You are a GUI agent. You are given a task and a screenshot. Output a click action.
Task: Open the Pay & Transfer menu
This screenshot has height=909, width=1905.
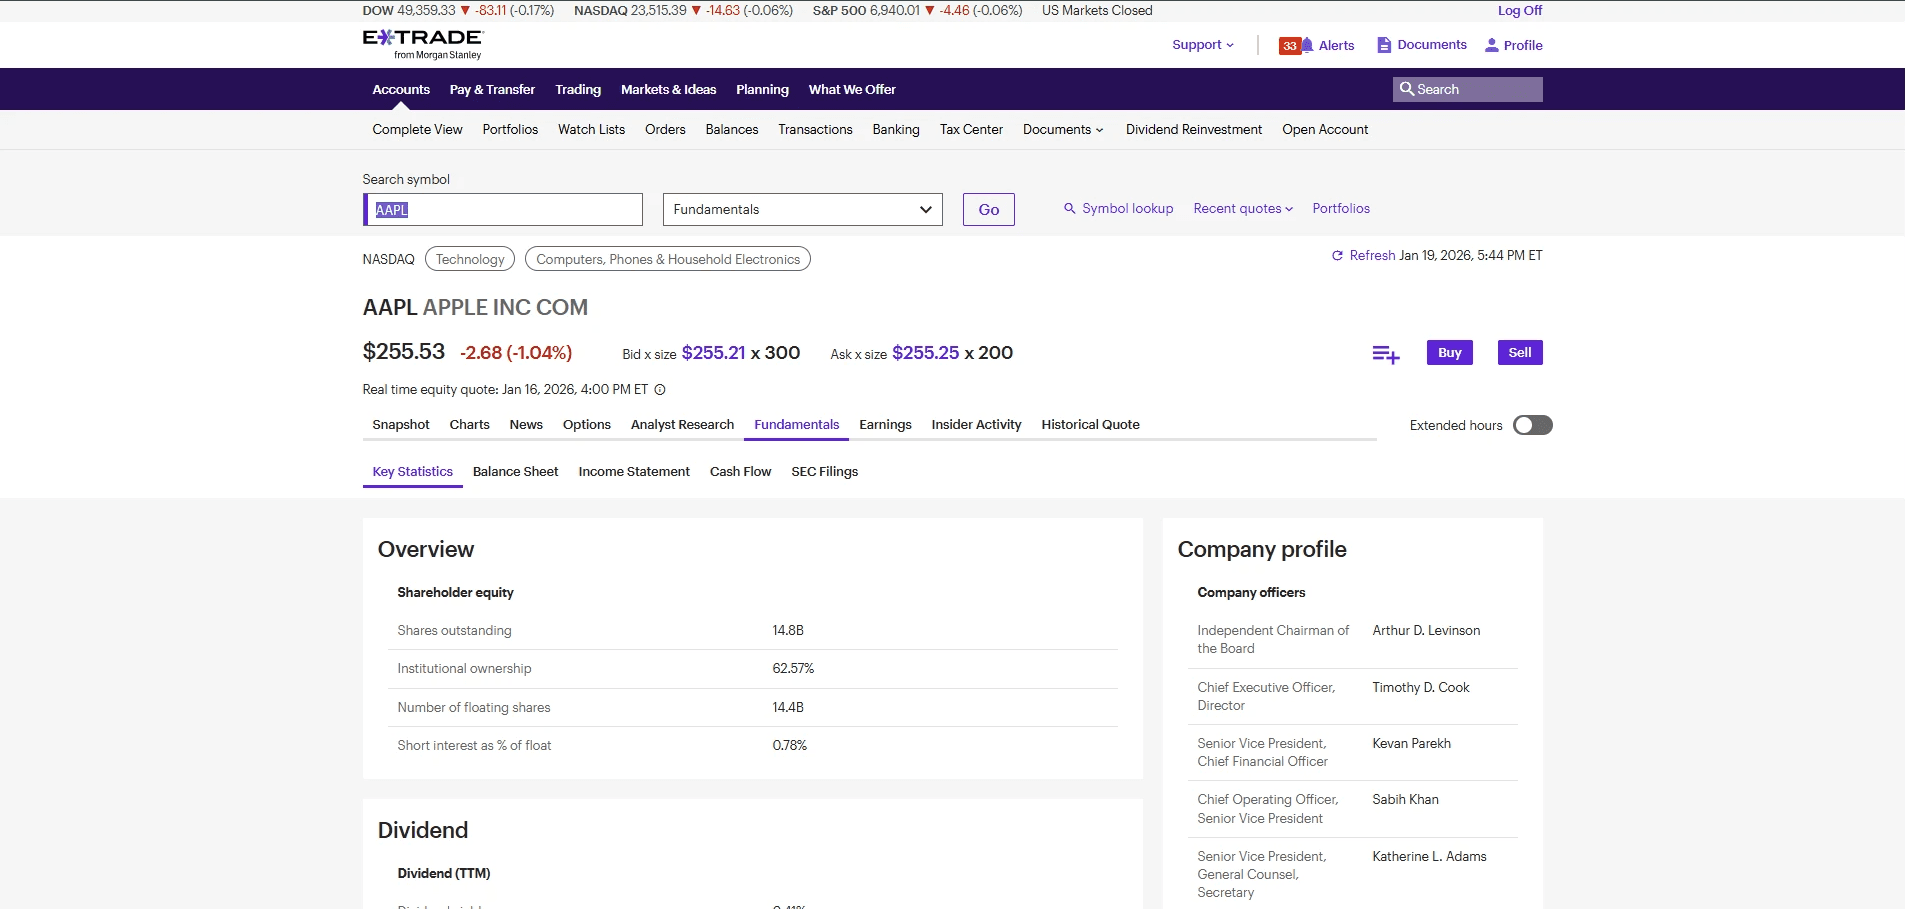coord(492,90)
